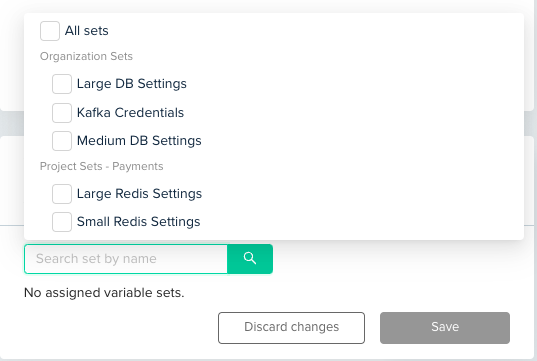537x361 pixels.
Task: Check the Large Redis Settings box
Action: click(62, 194)
